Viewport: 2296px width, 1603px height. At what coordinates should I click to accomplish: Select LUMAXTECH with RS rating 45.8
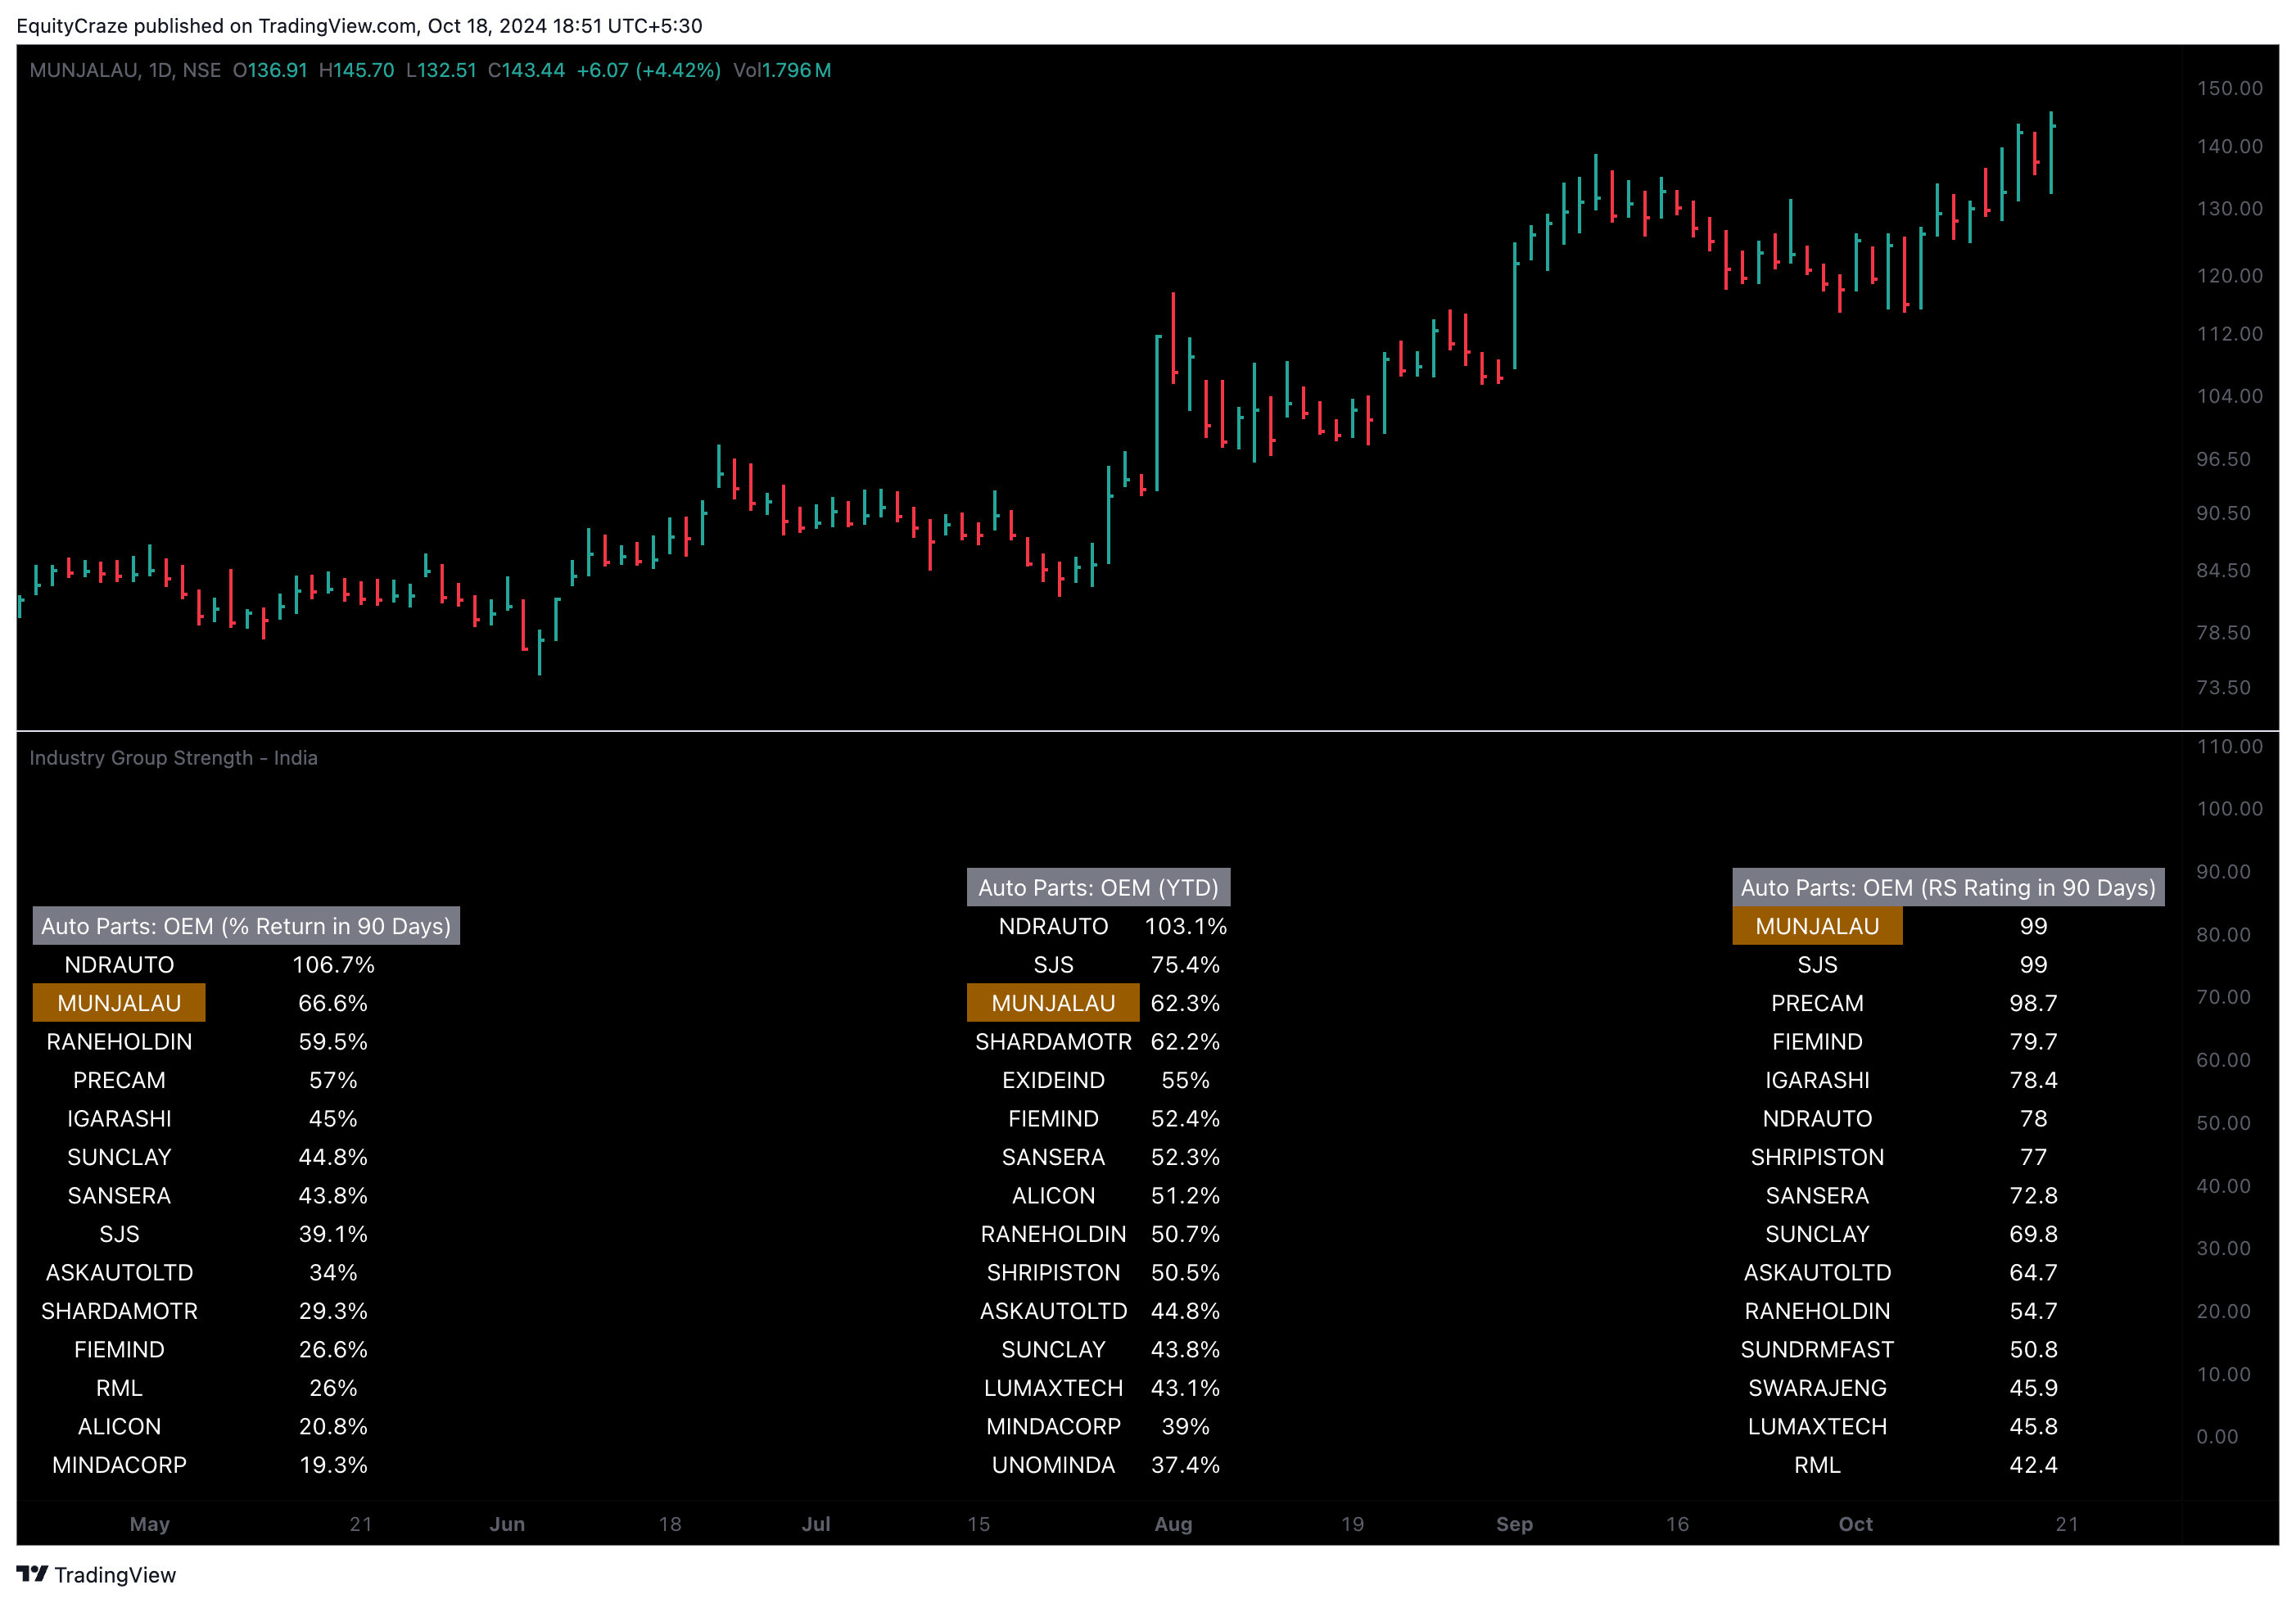coord(1817,1427)
